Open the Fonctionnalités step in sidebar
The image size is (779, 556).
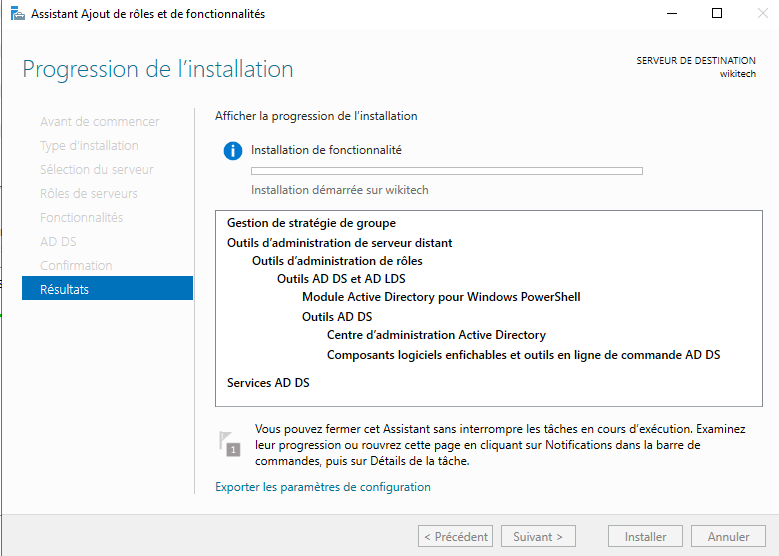click(x=81, y=217)
